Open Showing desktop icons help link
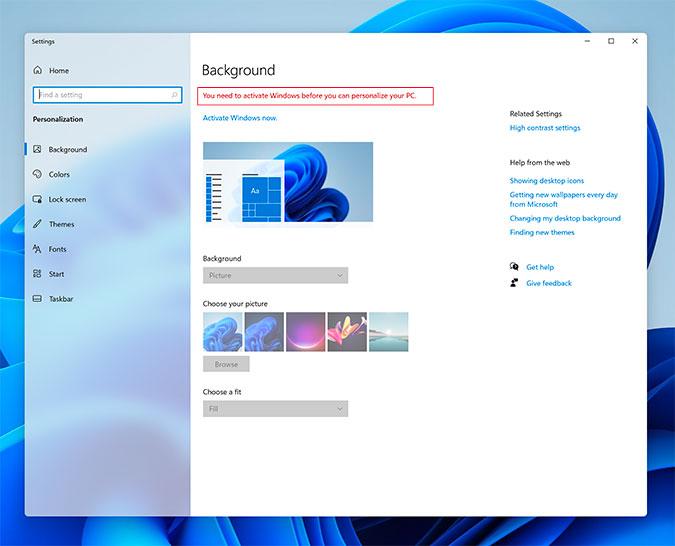Screen dimensions: 675x546 tap(546, 181)
